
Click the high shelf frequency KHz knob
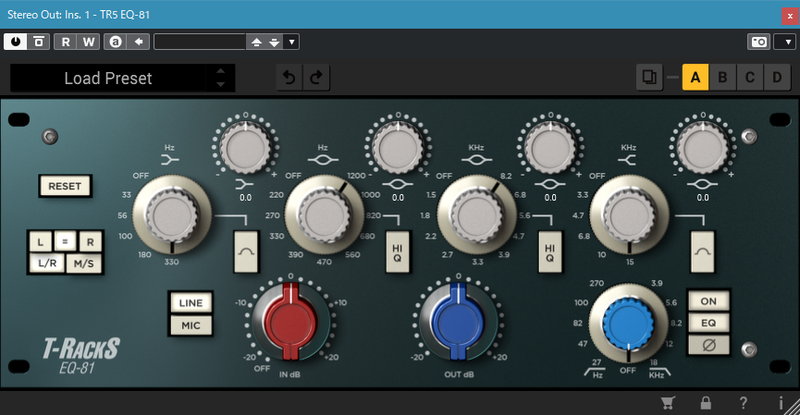pos(629,215)
